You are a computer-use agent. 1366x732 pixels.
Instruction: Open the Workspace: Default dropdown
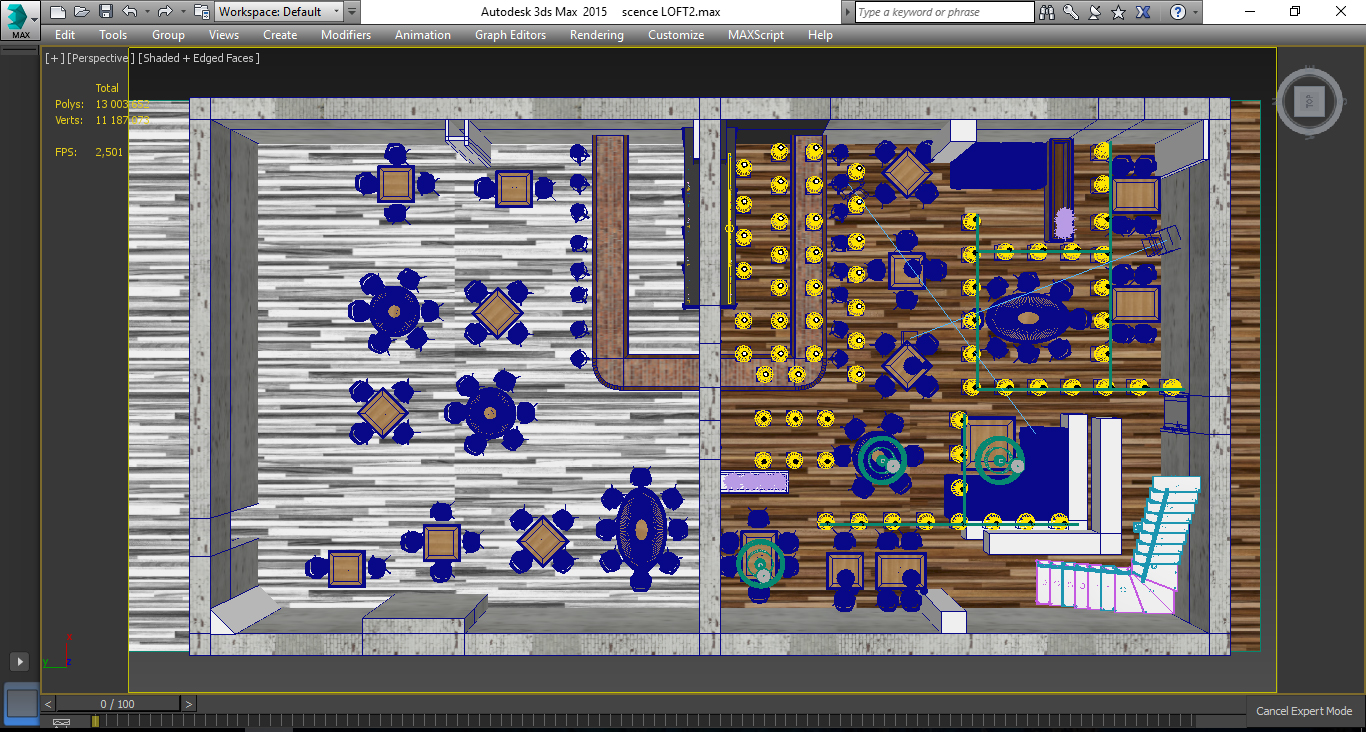point(279,12)
